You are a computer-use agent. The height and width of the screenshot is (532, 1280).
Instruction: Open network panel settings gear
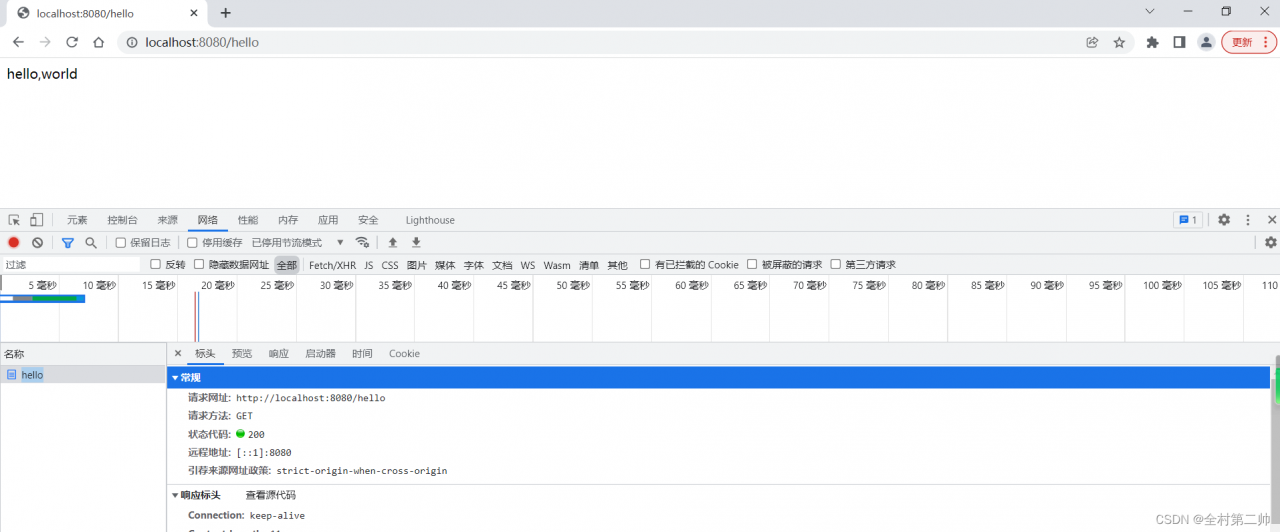coord(1271,243)
